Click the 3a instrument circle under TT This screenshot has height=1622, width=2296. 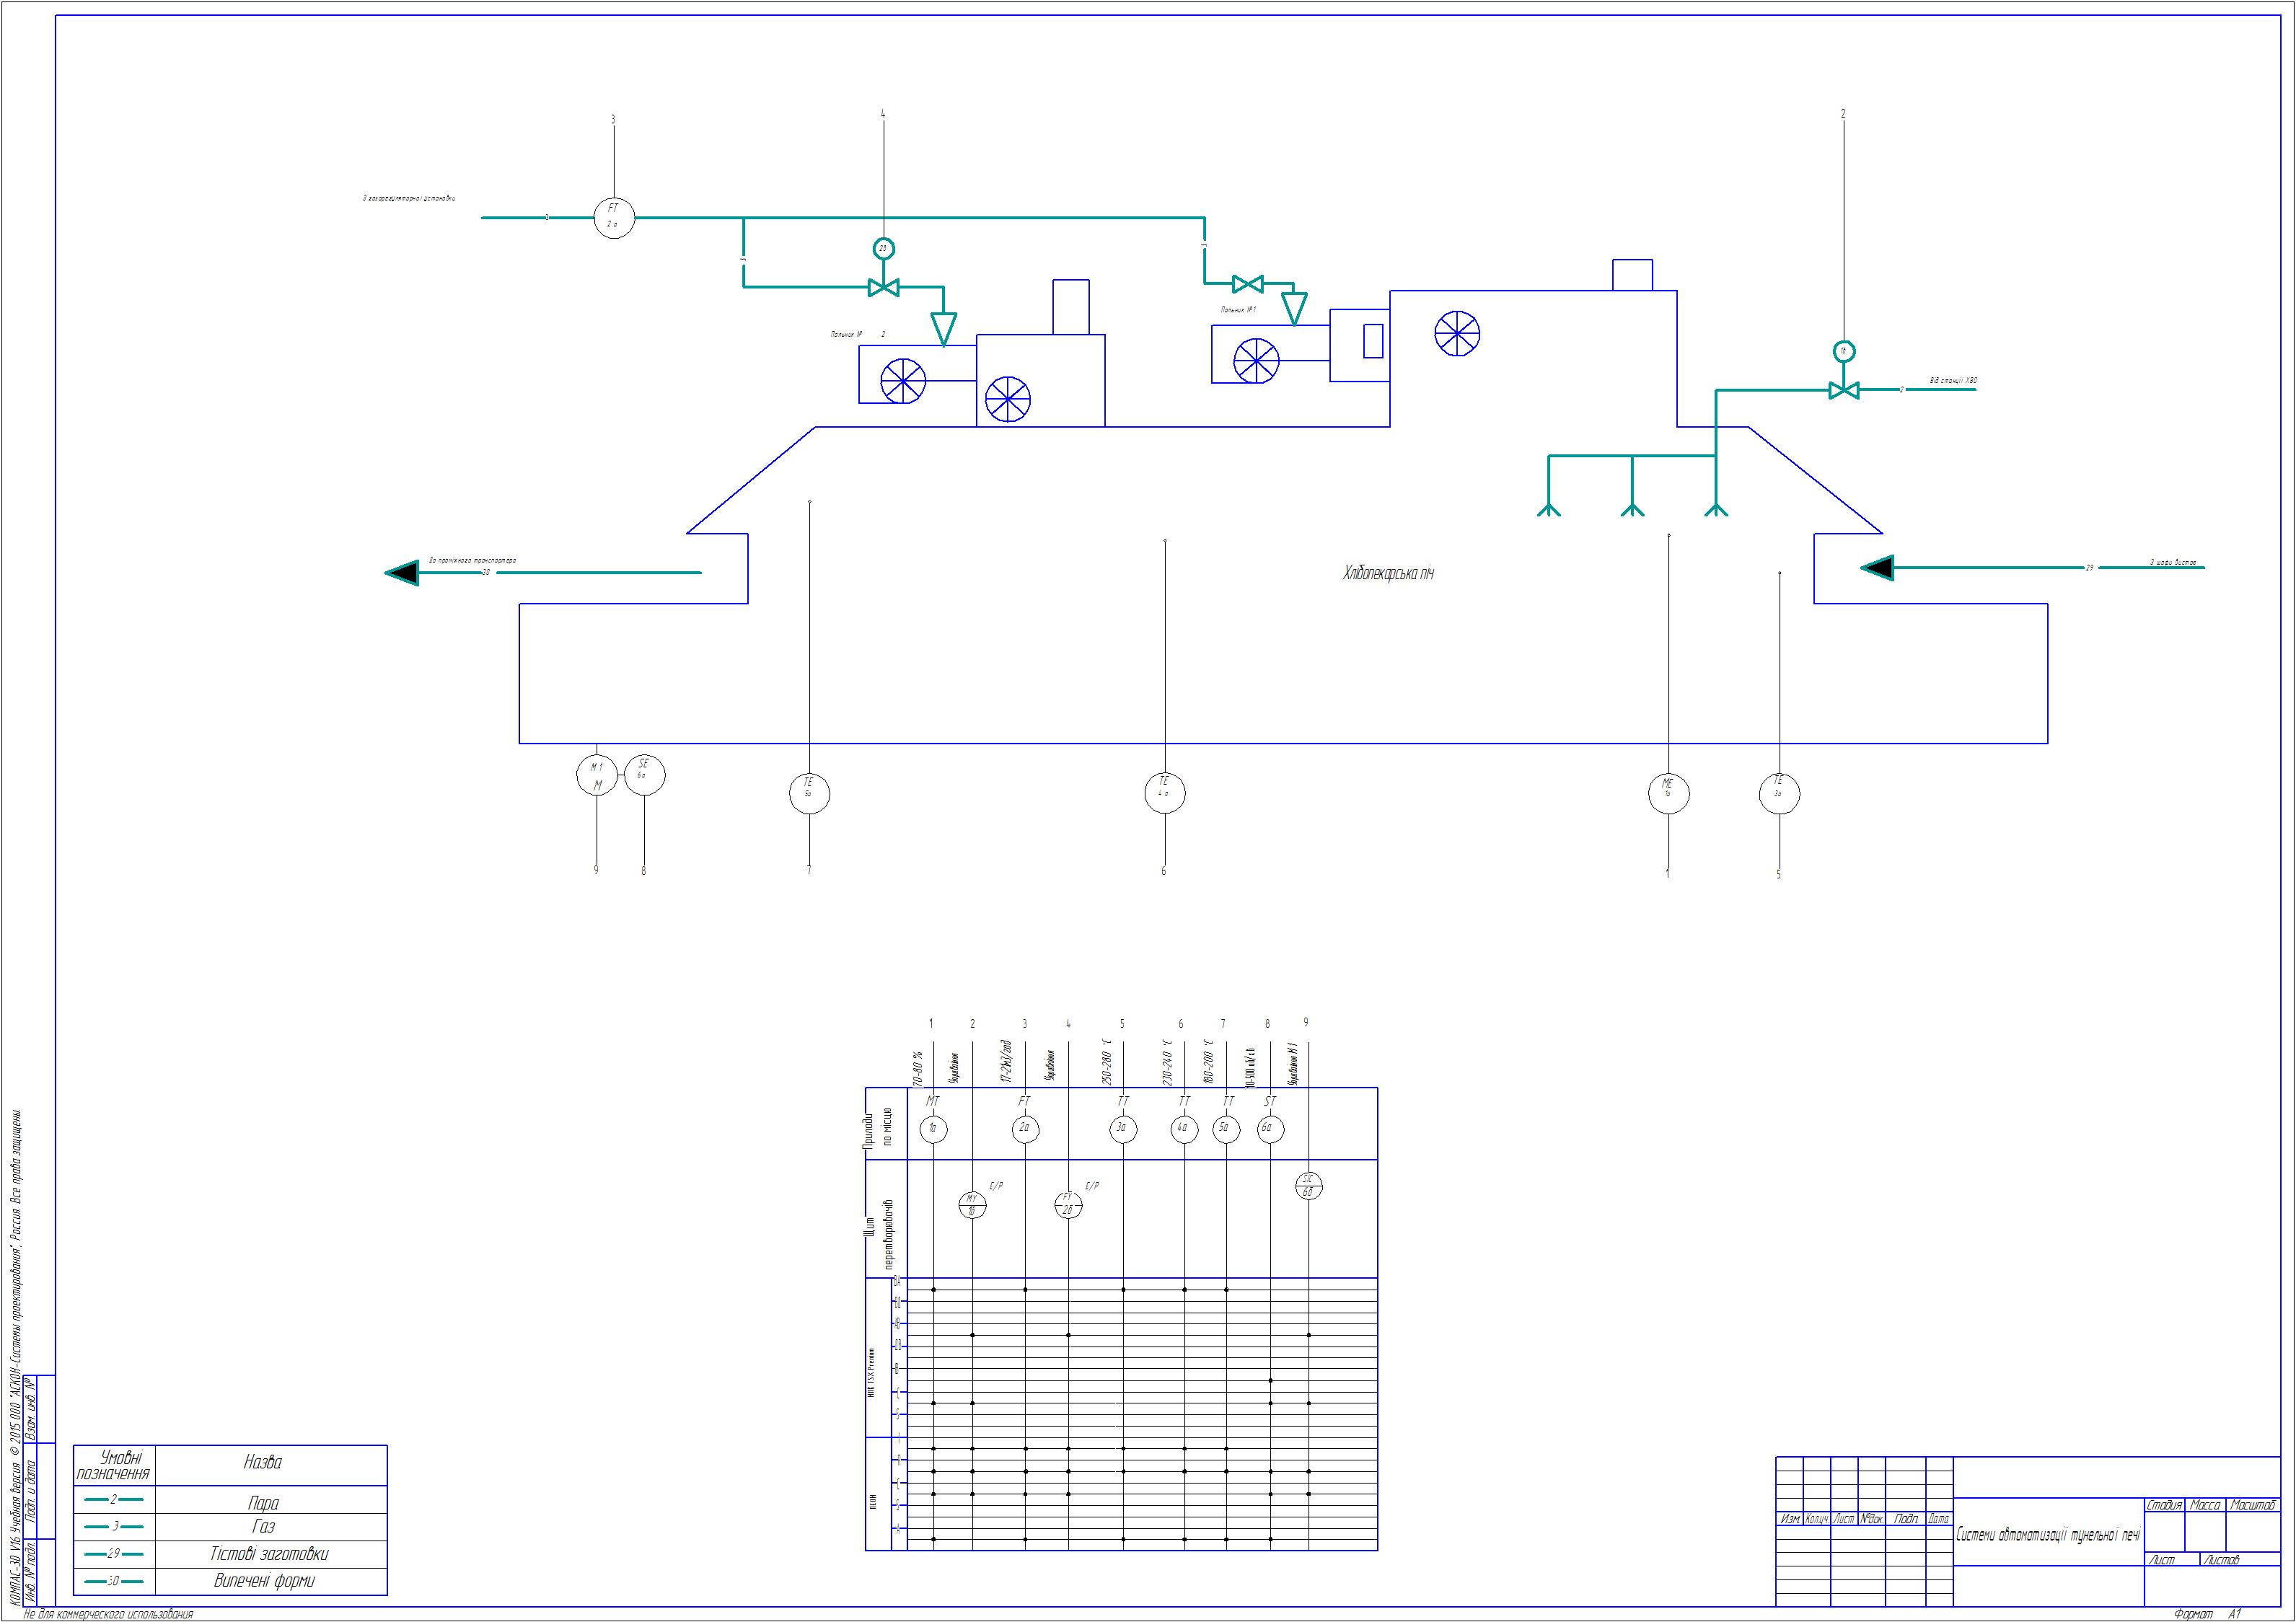point(1123,1130)
